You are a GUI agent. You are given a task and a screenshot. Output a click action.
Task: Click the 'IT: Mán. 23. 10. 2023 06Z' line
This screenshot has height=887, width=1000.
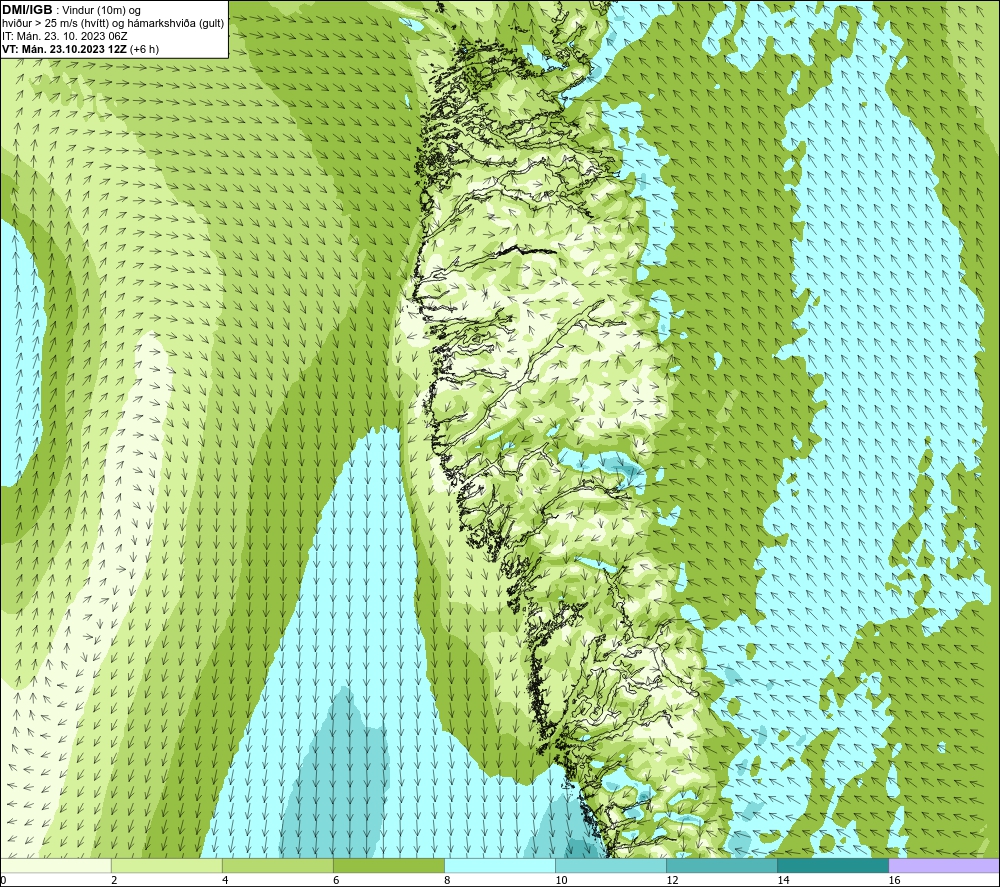(x=64, y=36)
